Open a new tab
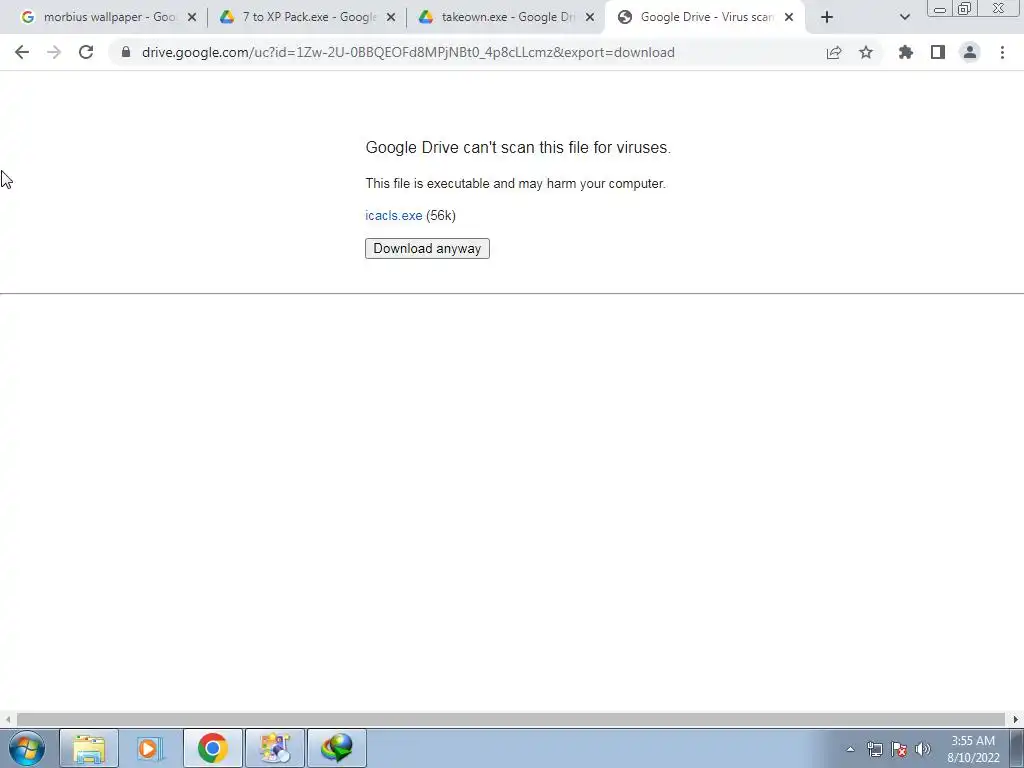1024x768 pixels. tap(827, 18)
